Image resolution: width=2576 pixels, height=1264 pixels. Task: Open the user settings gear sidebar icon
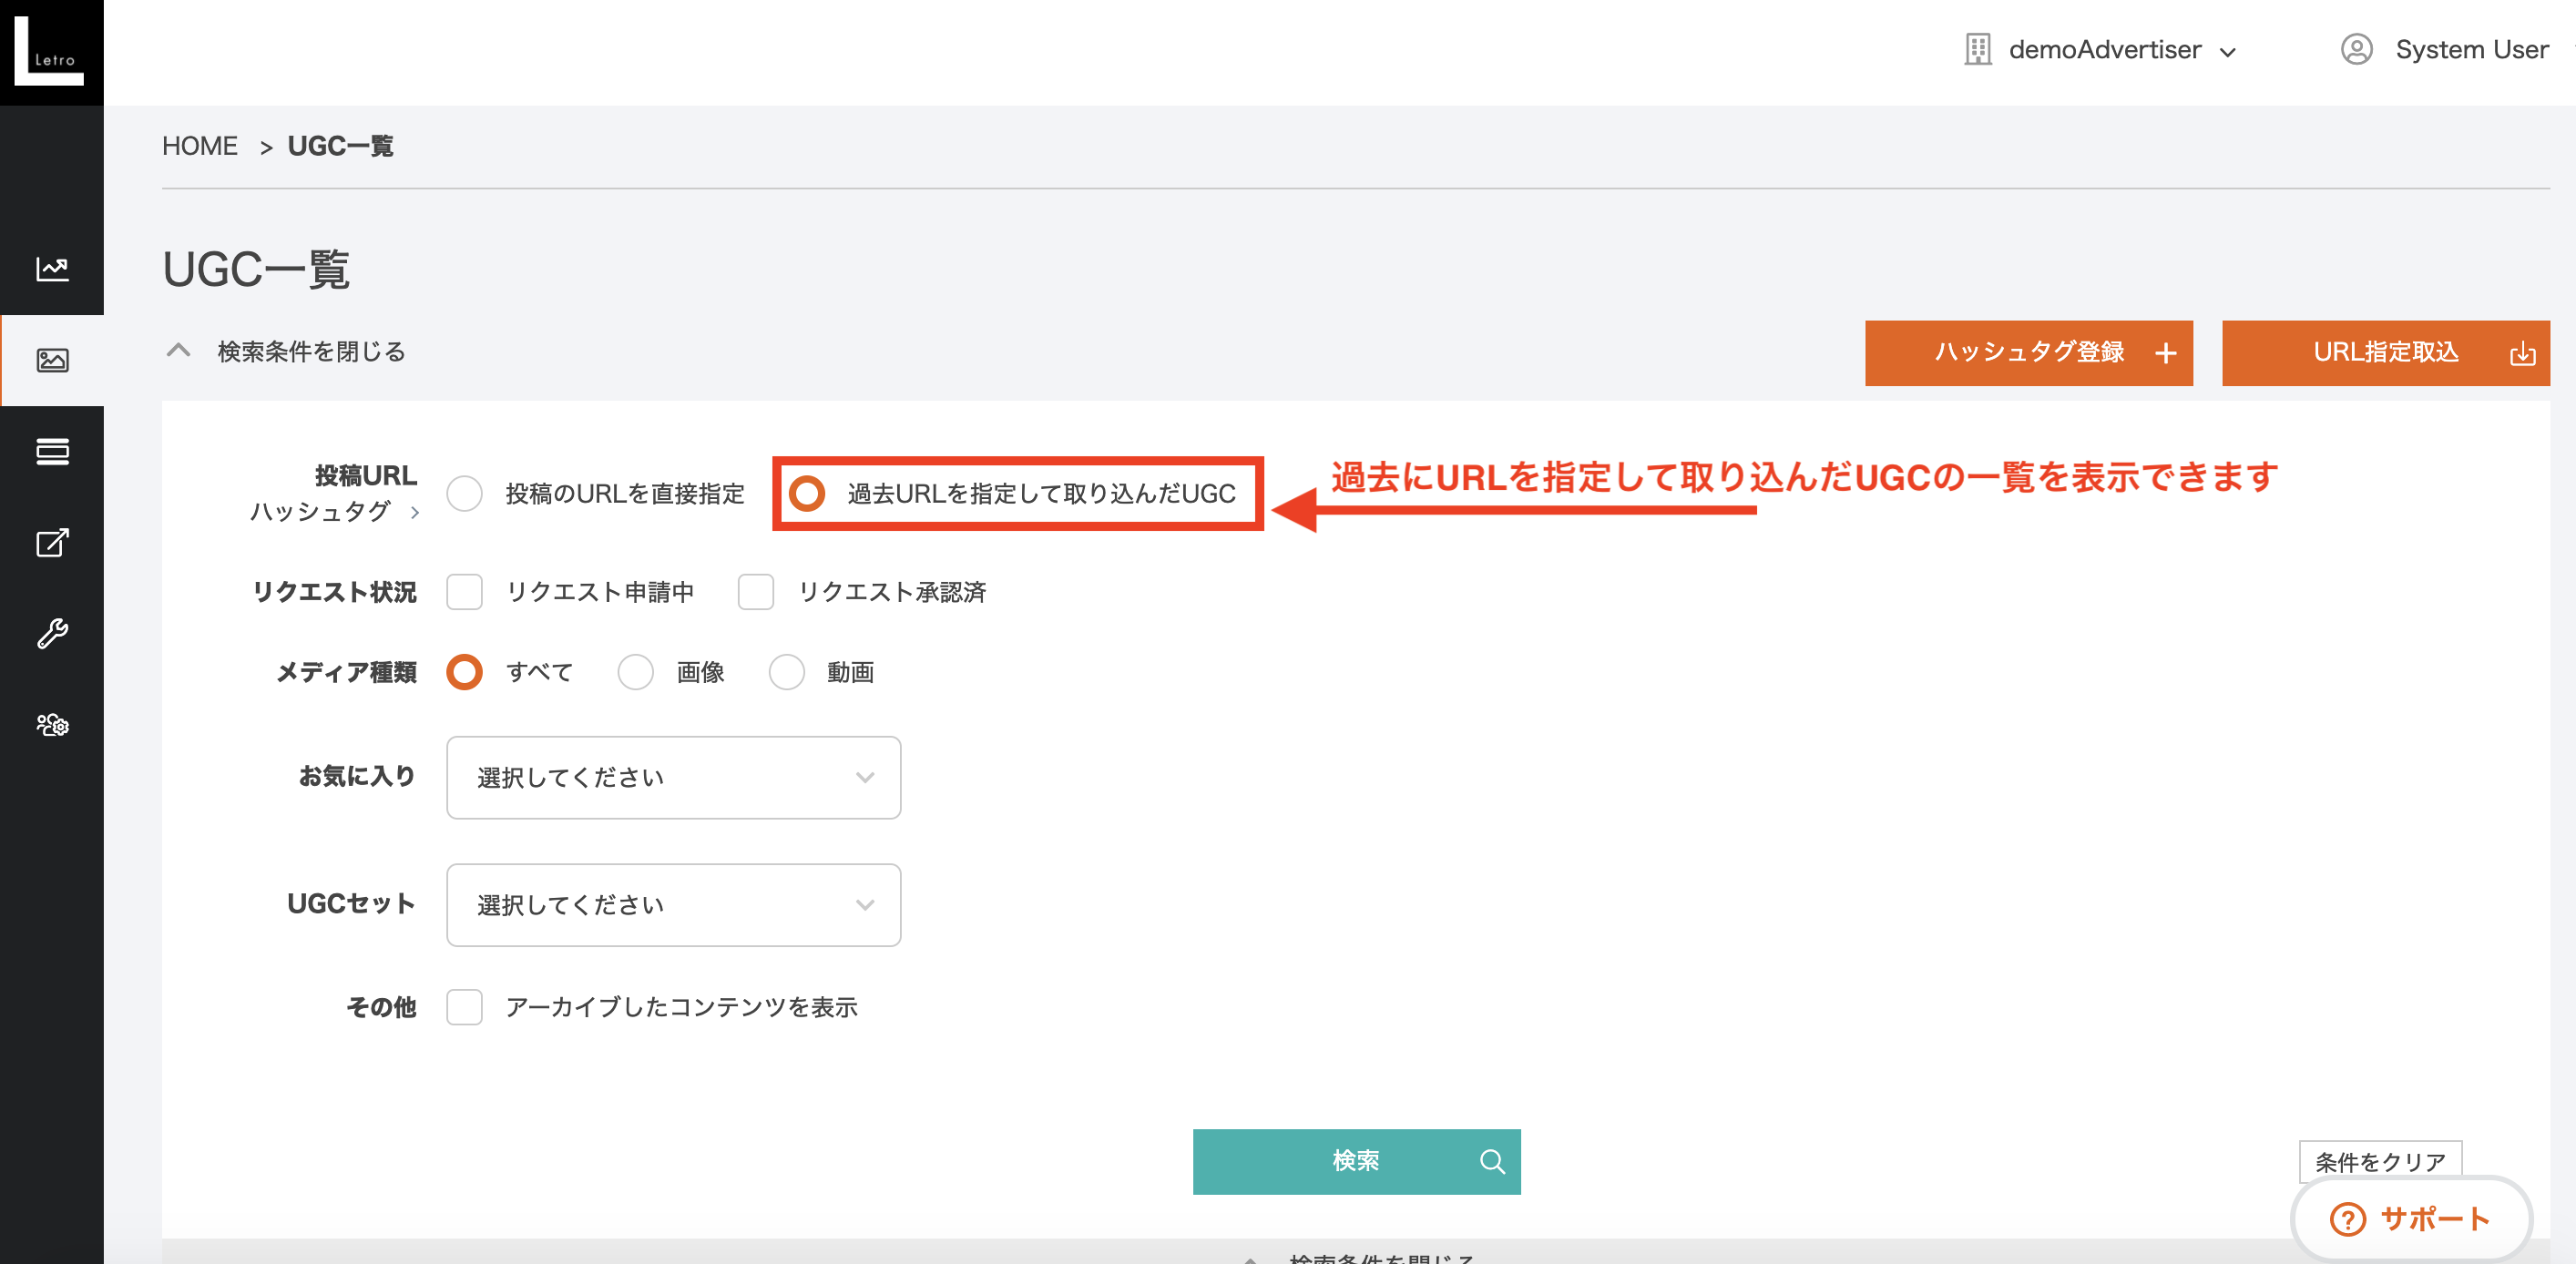(x=52, y=724)
